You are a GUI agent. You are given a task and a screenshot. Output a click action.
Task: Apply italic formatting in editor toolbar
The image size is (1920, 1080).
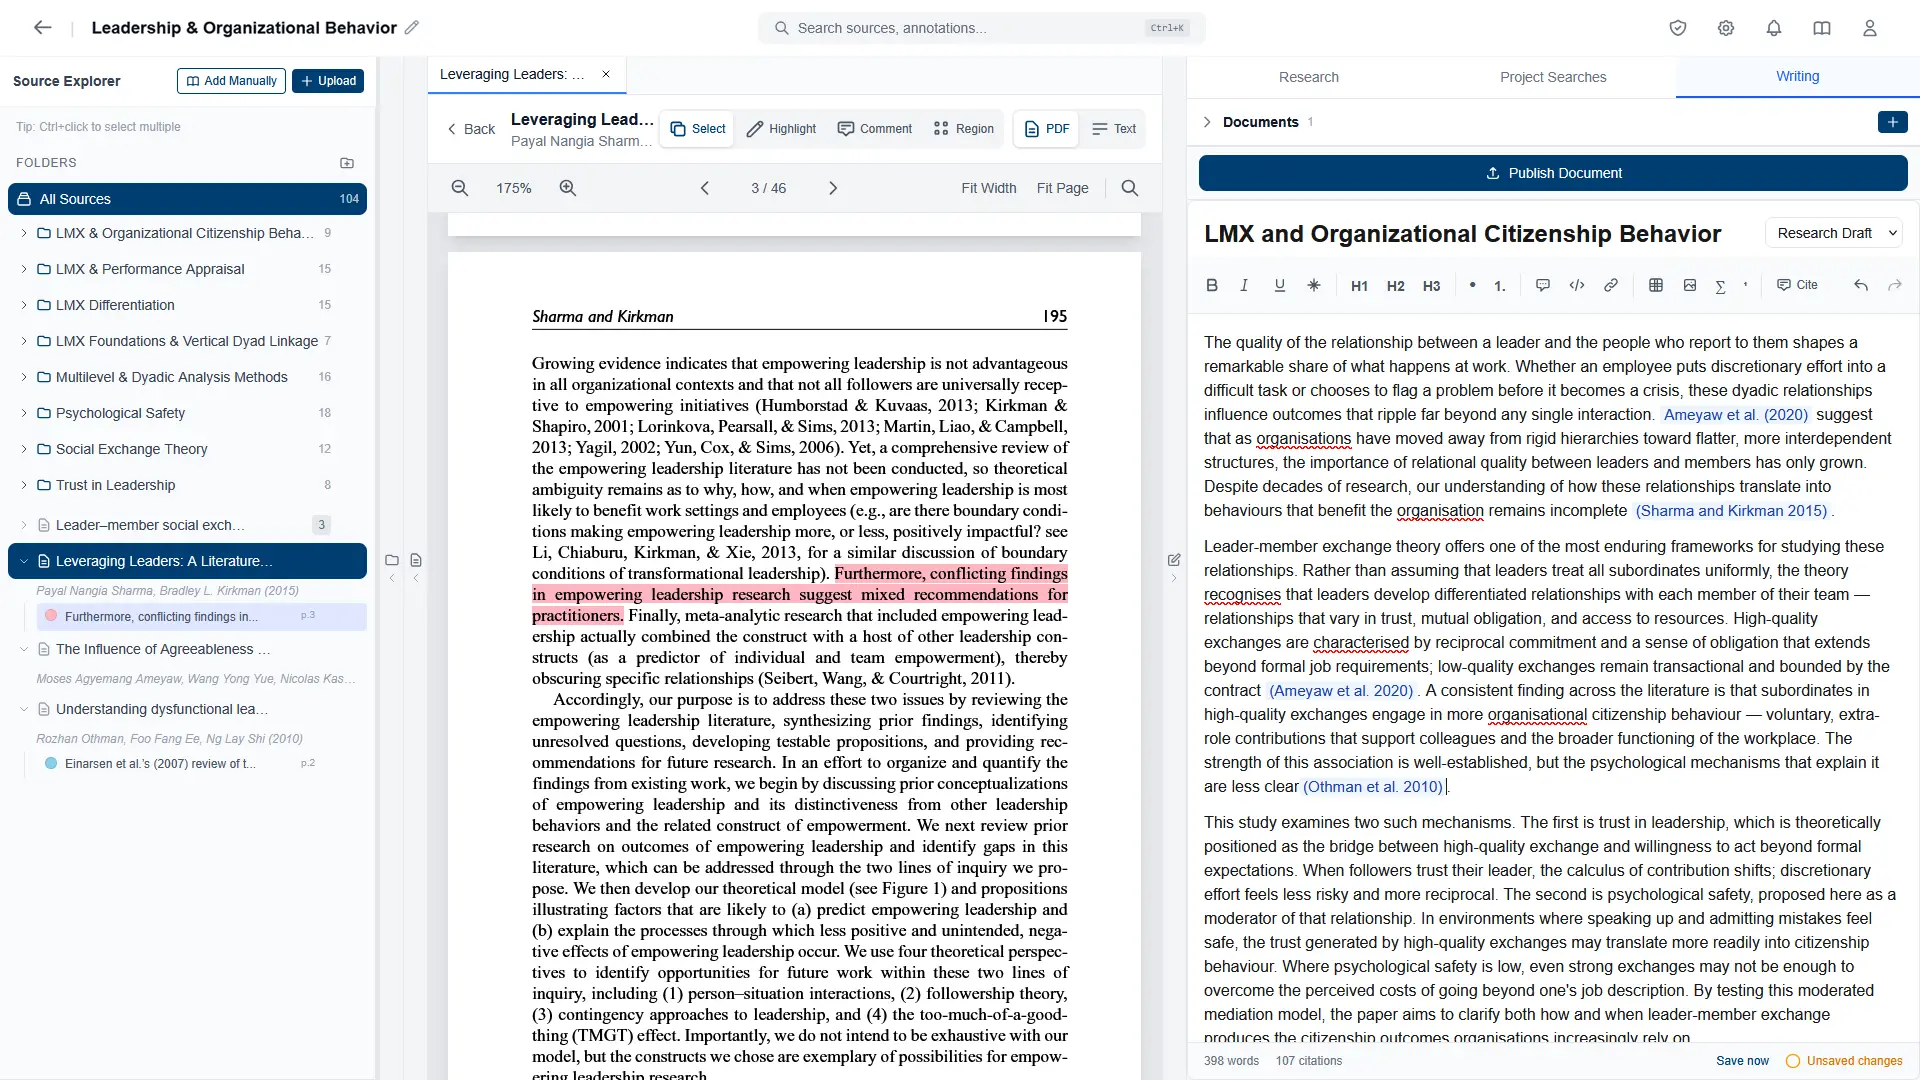[1244, 285]
